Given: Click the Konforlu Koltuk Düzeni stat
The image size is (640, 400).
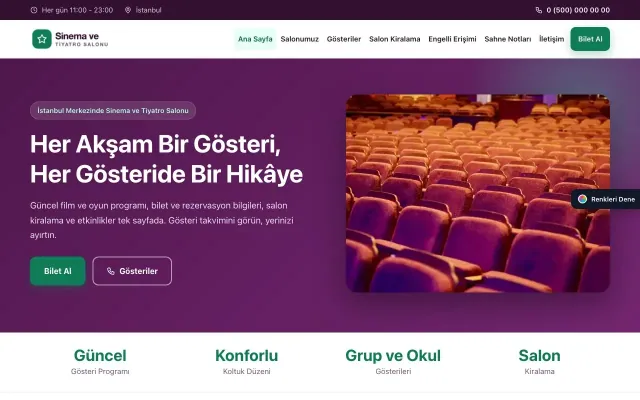Looking at the screenshot, I should click(x=247, y=362).
